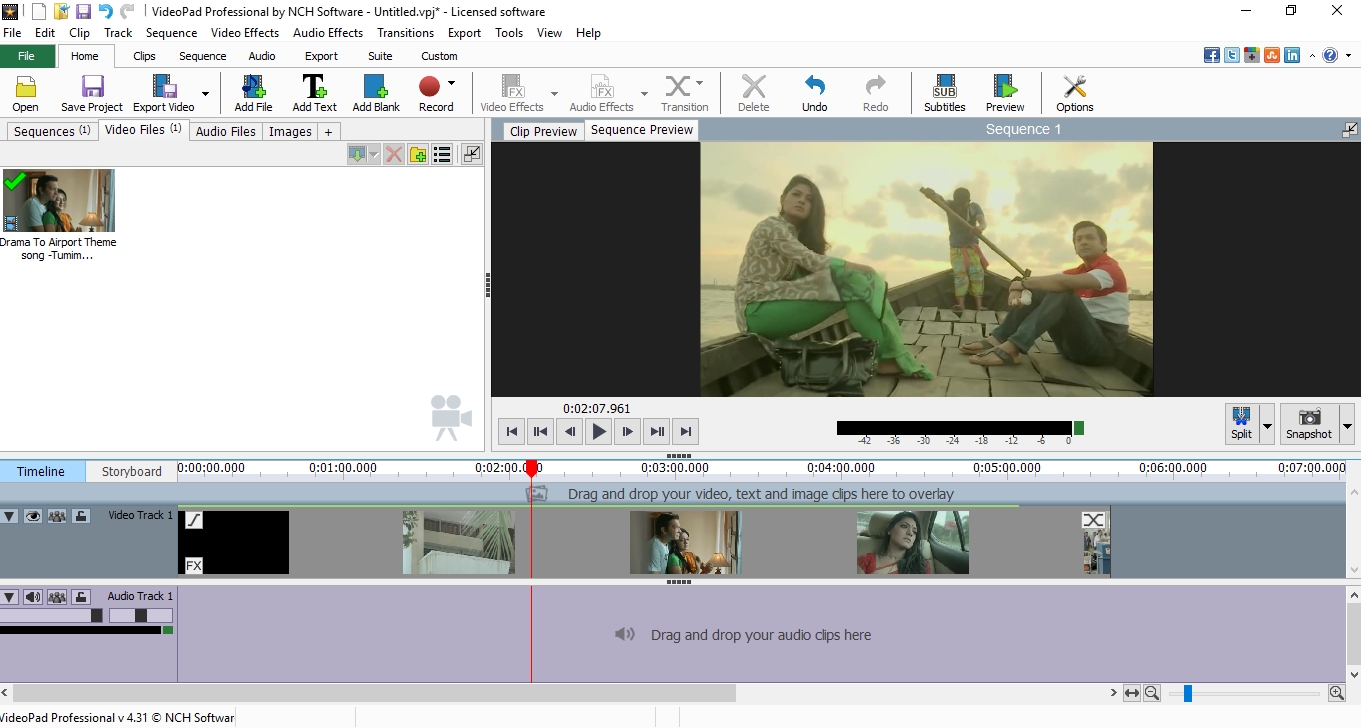Image resolution: width=1361 pixels, height=728 pixels.
Task: Click the transition icon at clip end
Action: coord(1094,520)
